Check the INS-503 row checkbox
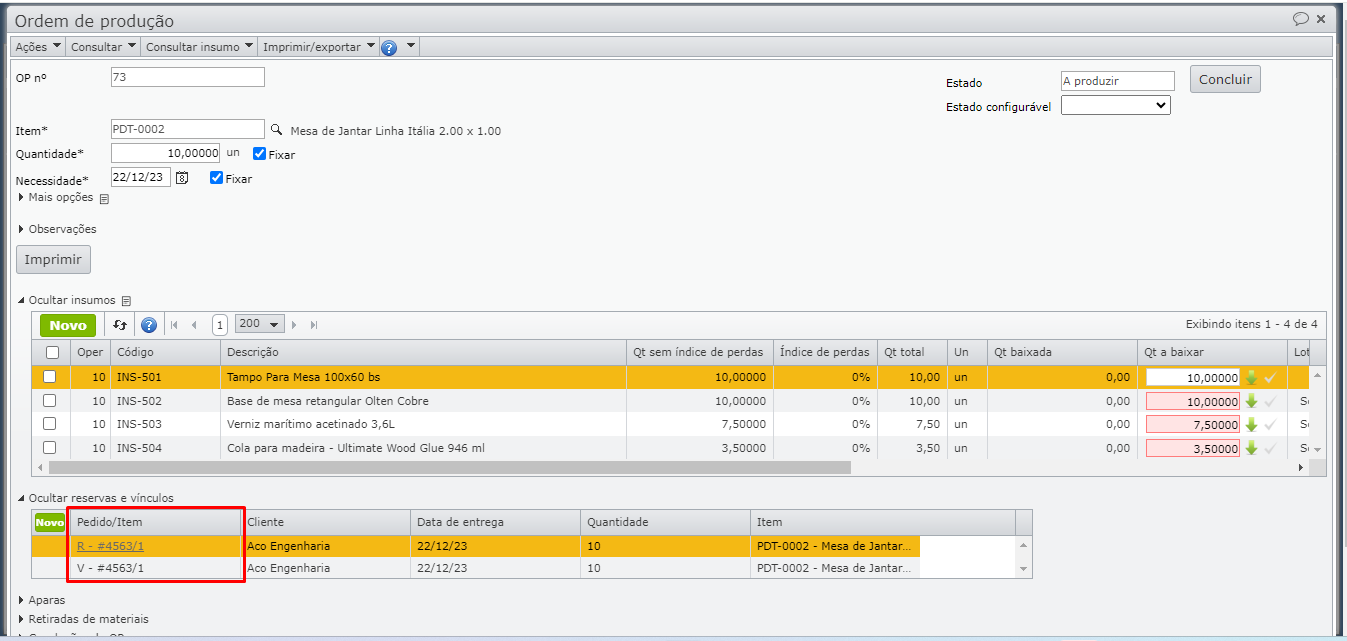 49,424
